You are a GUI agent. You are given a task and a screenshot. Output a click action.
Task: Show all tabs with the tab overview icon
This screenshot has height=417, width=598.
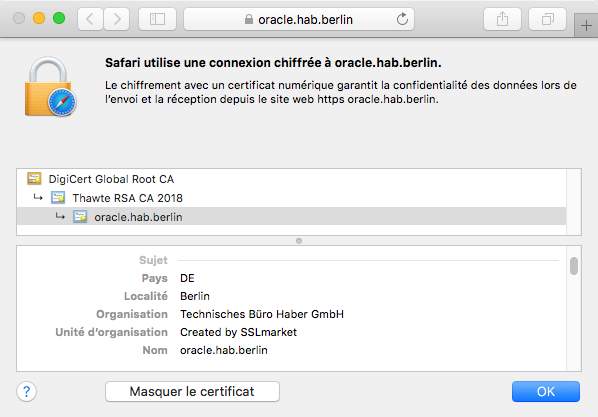click(547, 19)
